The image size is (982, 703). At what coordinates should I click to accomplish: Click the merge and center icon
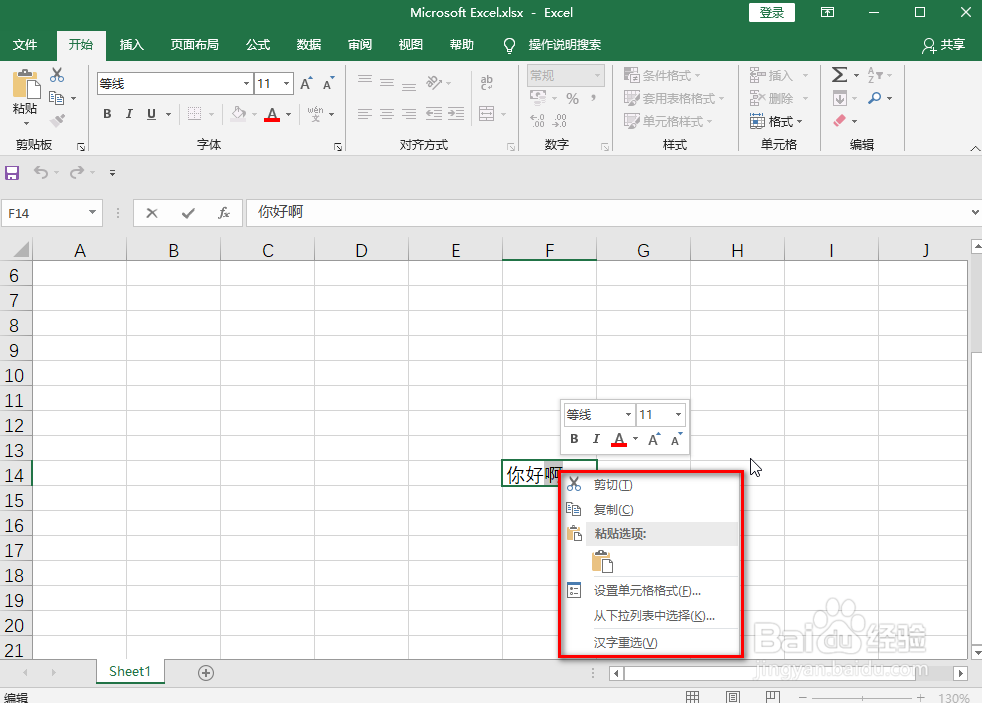pyautogui.click(x=487, y=113)
